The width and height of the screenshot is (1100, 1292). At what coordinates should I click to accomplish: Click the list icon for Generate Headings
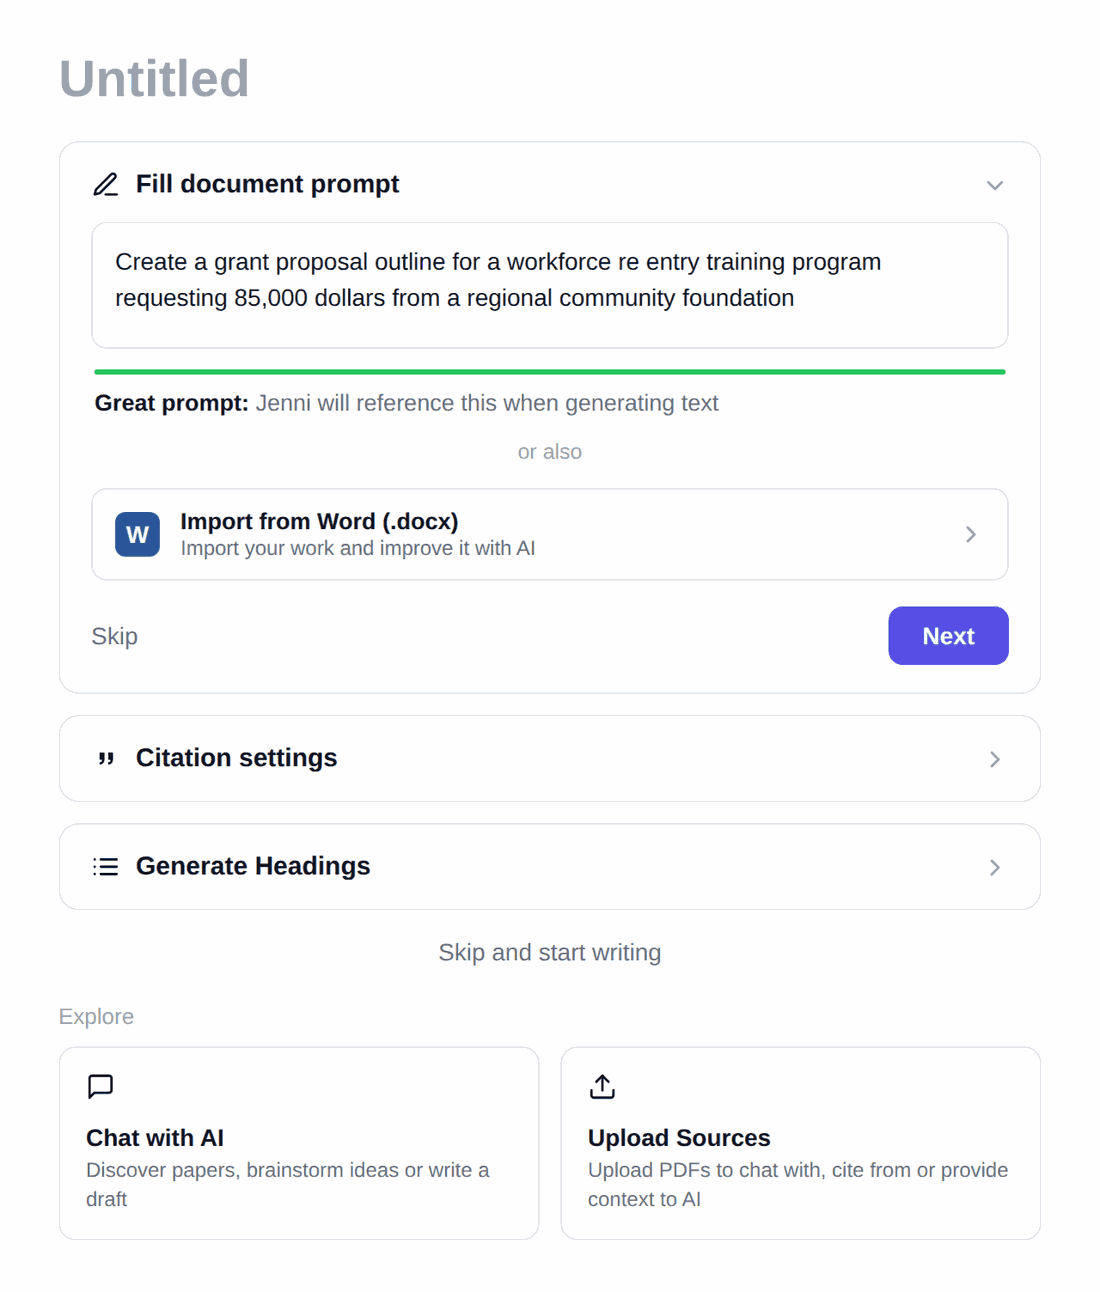(106, 867)
